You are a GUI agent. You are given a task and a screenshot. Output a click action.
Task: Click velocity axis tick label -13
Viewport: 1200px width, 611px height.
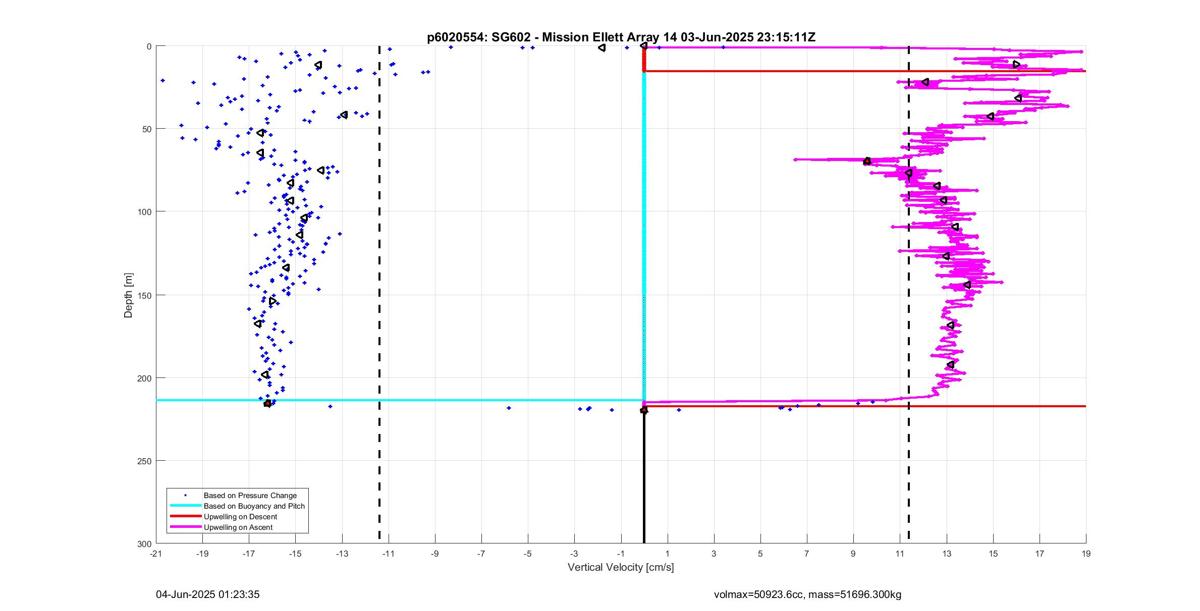[342, 553]
